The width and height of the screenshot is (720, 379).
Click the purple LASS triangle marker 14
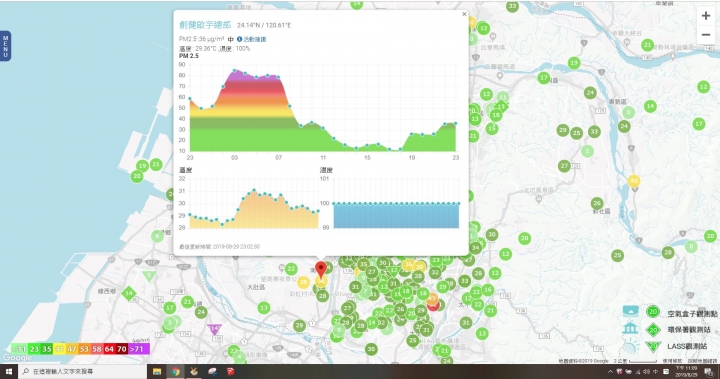pyautogui.click(x=214, y=328)
